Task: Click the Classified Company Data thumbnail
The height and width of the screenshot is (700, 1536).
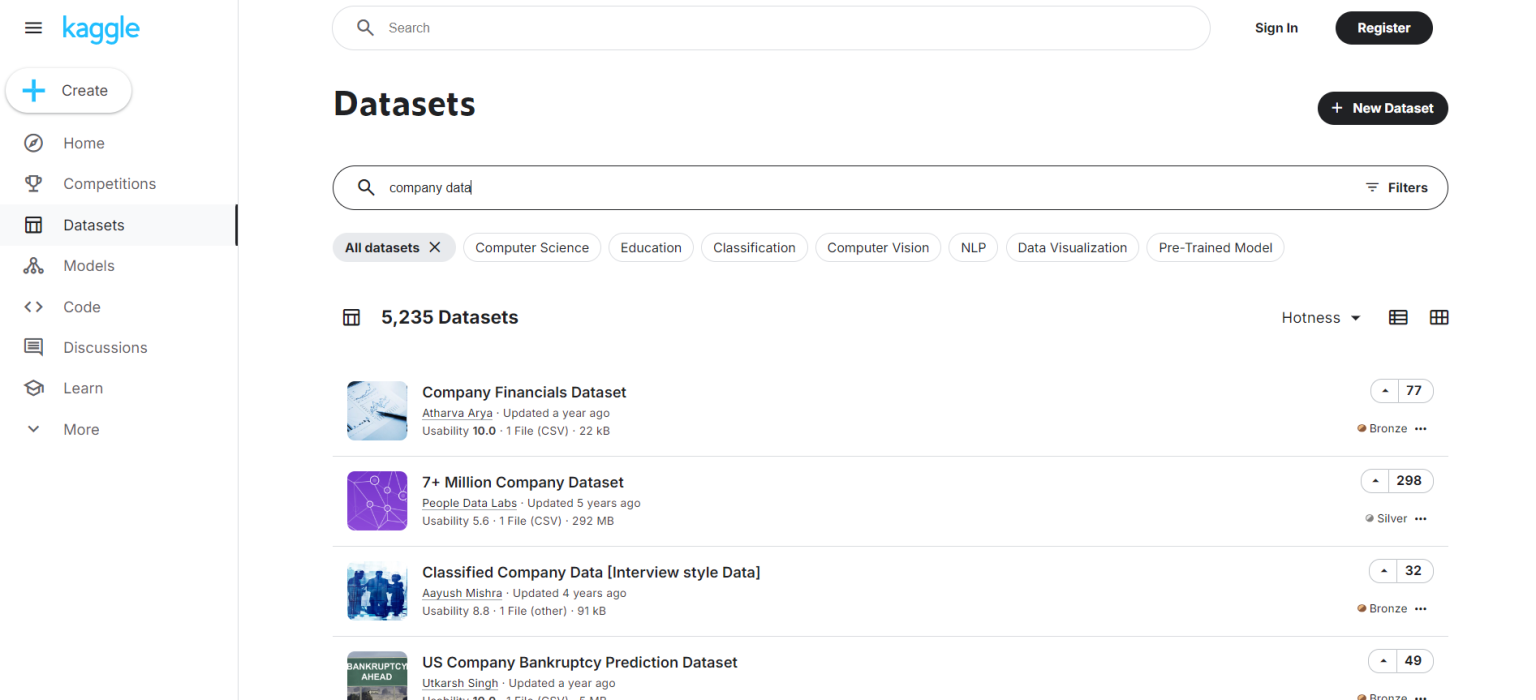Action: pyautogui.click(x=377, y=591)
